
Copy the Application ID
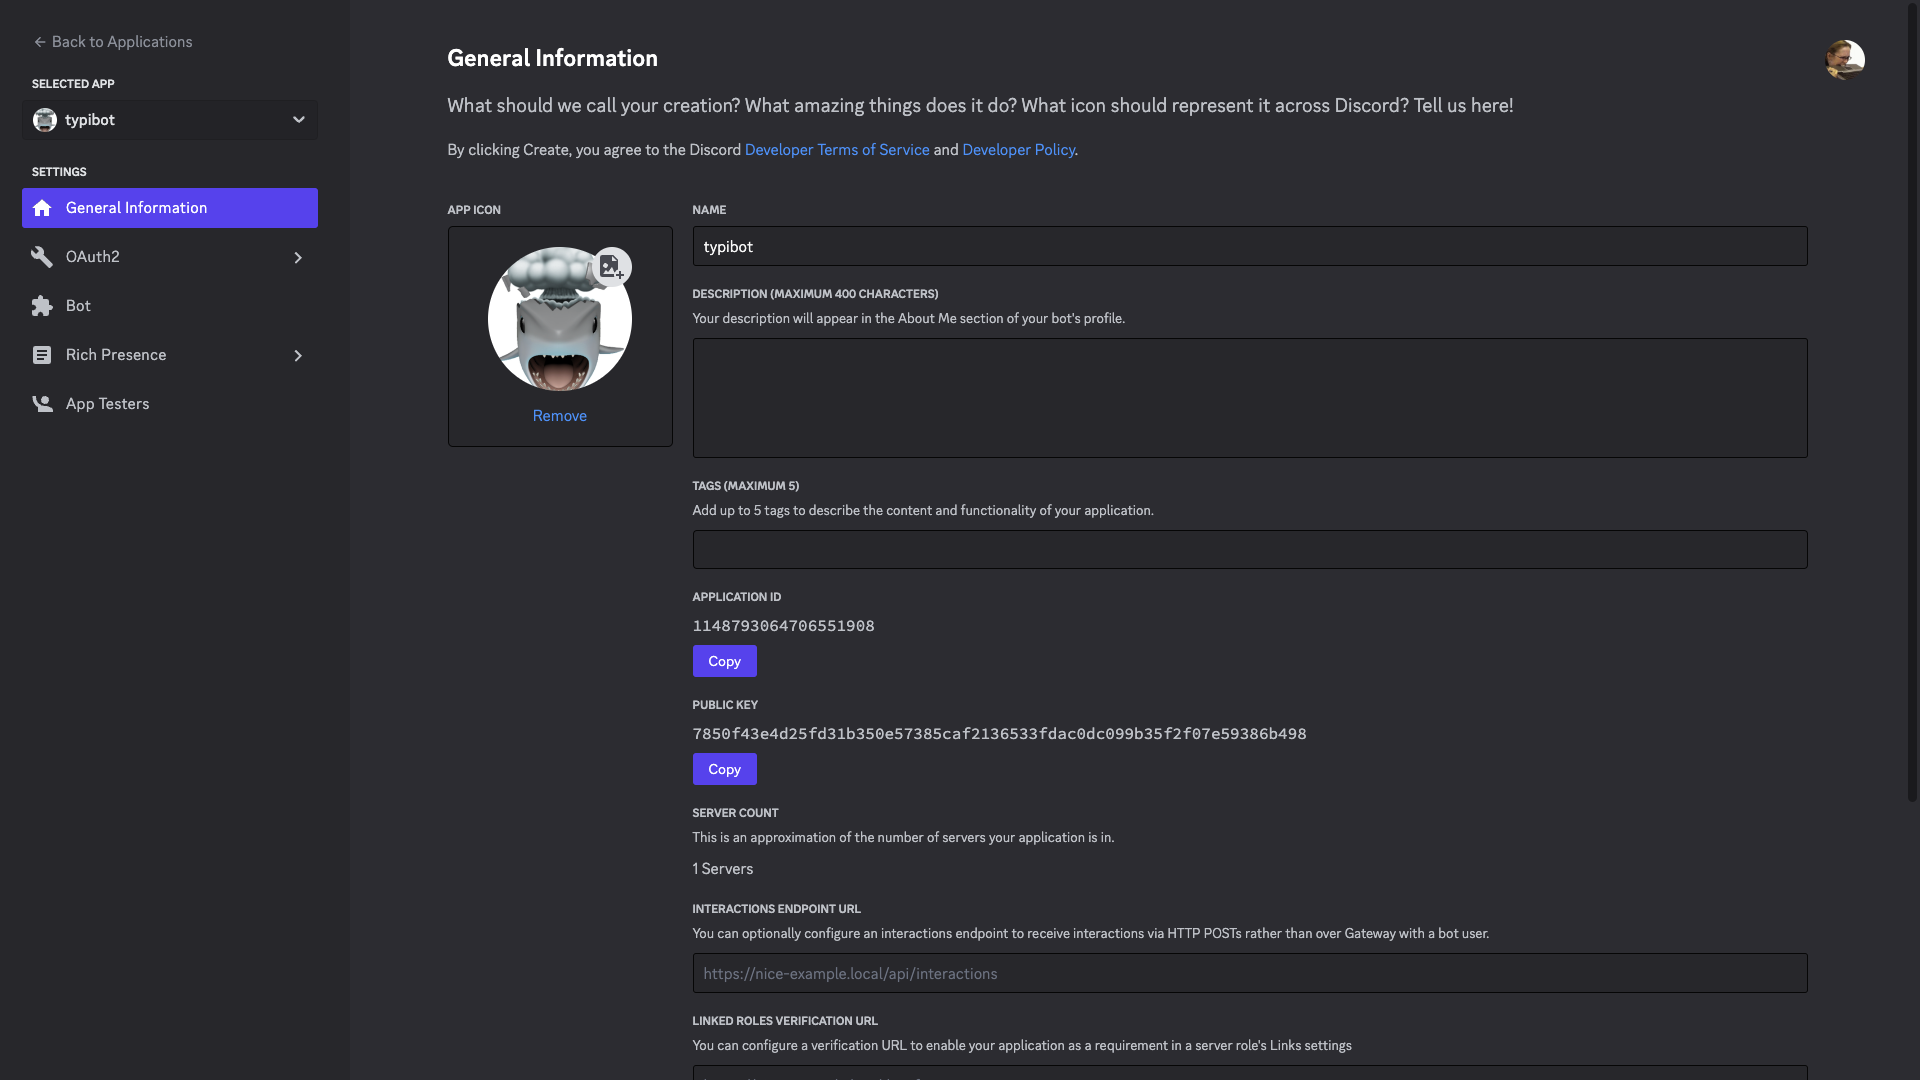[725, 661]
